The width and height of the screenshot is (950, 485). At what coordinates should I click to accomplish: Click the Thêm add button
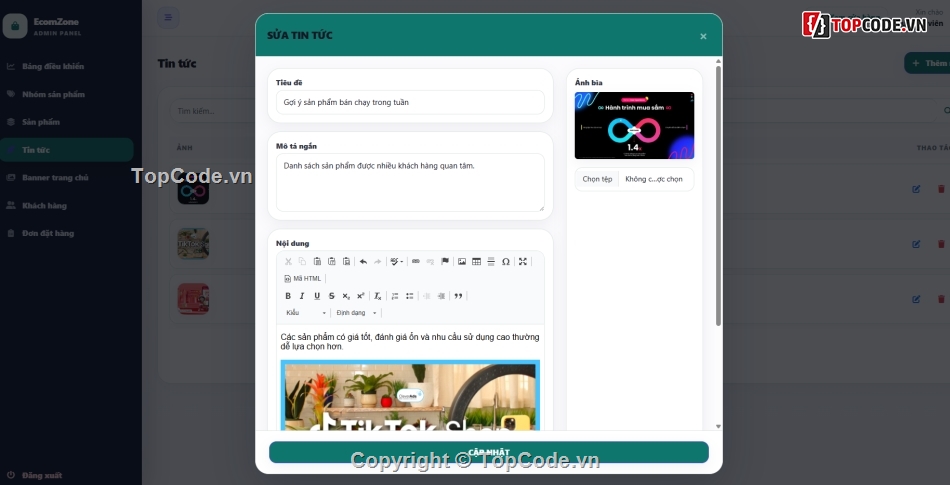tap(927, 63)
